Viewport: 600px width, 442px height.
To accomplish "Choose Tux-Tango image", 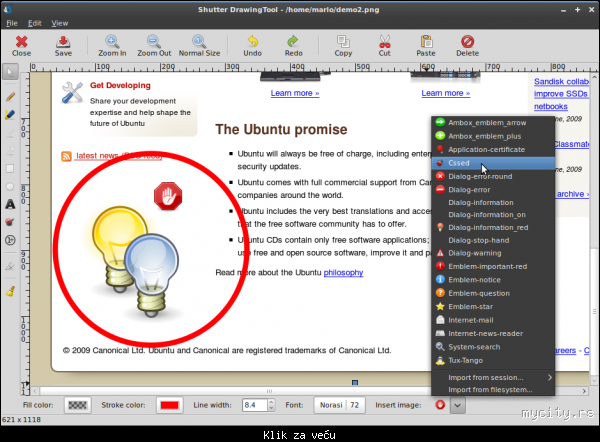I will tap(493, 360).
